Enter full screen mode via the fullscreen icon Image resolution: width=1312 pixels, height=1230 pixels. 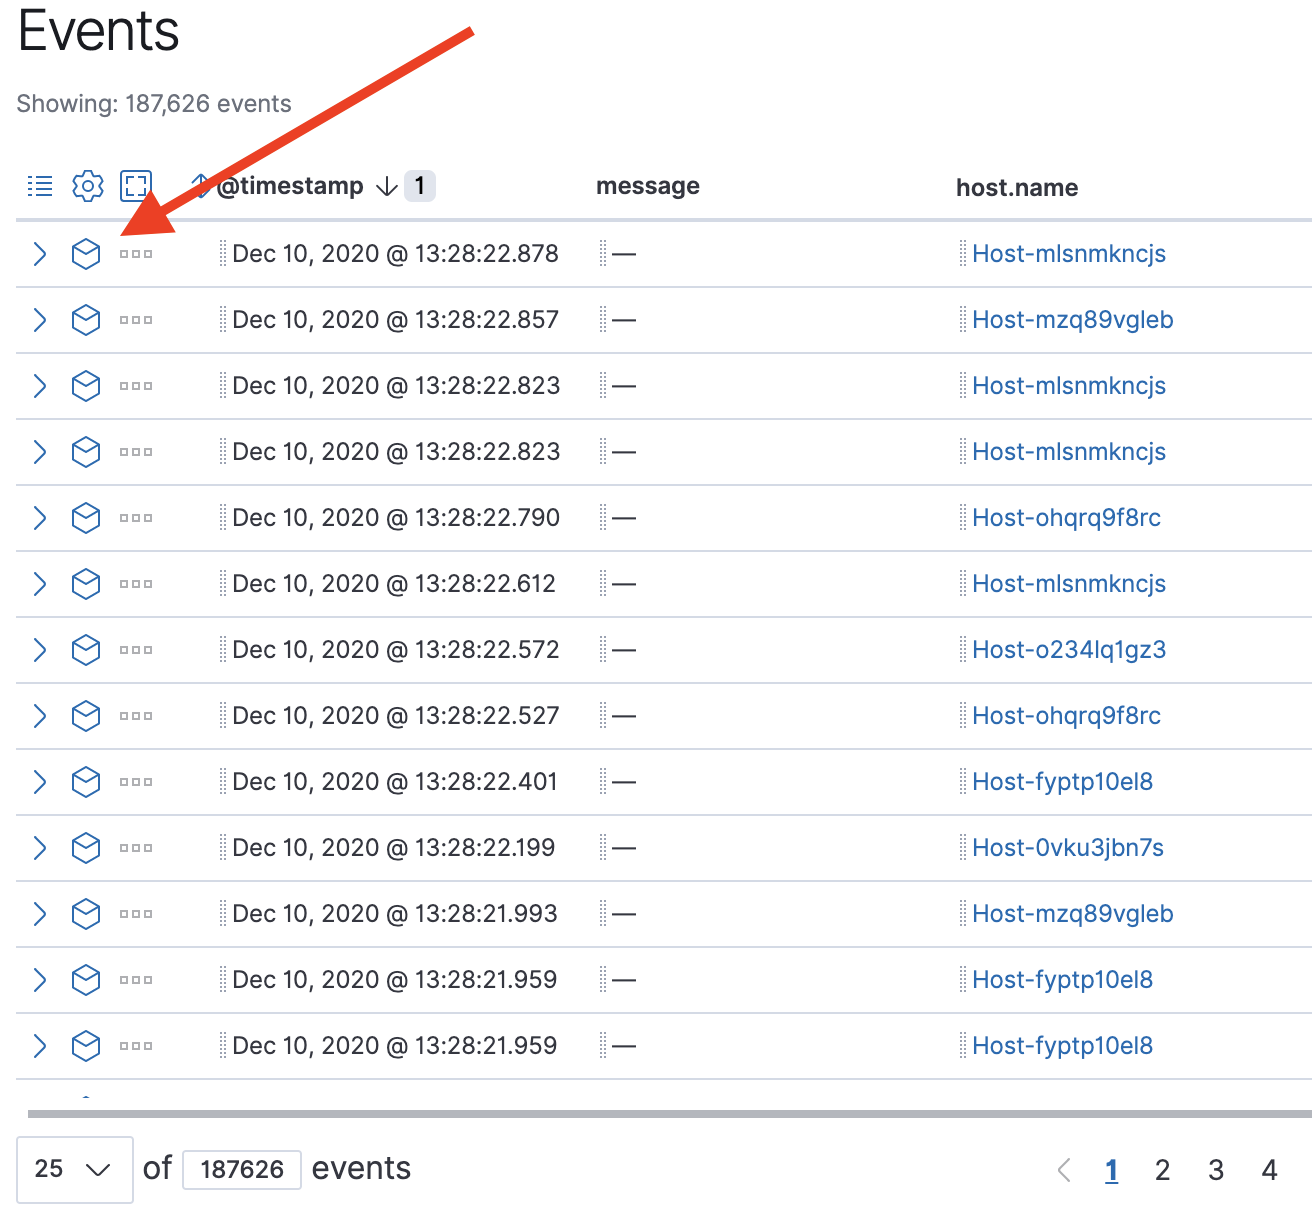tap(136, 185)
